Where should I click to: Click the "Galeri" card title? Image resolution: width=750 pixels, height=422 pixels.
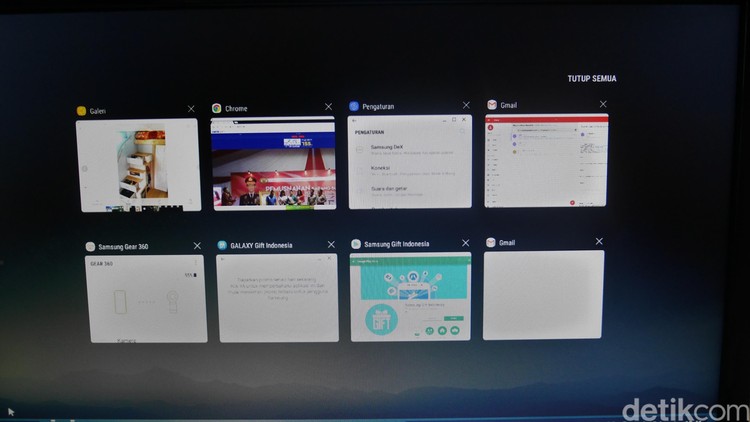tap(98, 111)
